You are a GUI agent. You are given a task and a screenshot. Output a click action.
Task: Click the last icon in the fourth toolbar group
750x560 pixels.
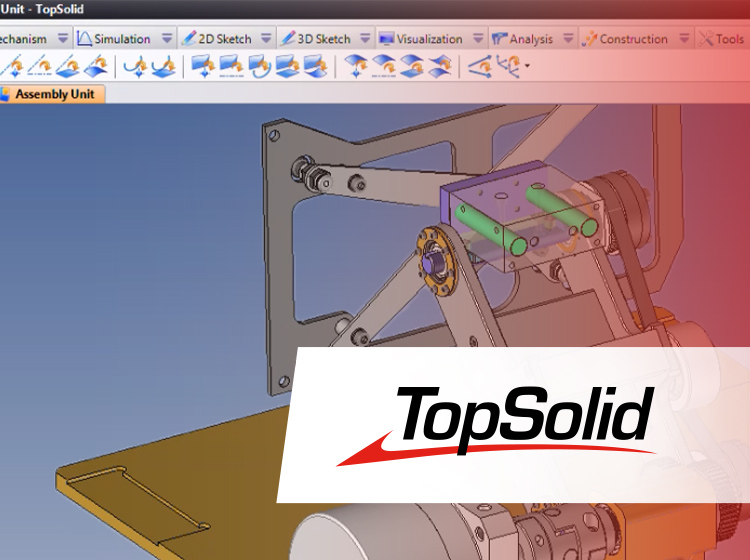(440, 67)
